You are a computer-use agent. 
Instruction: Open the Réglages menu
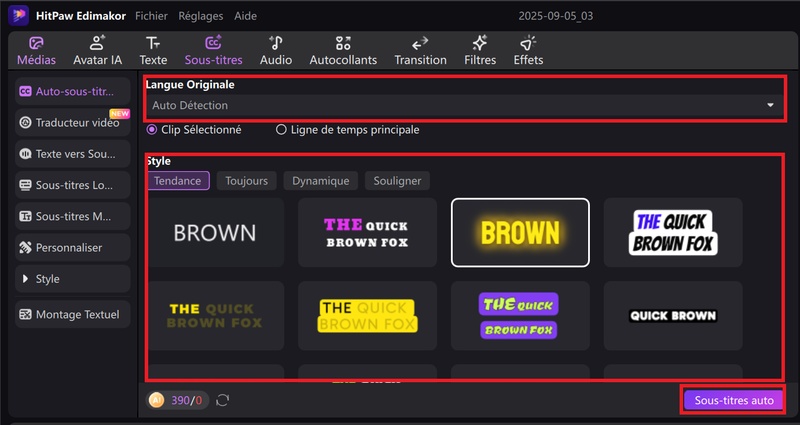(x=200, y=17)
